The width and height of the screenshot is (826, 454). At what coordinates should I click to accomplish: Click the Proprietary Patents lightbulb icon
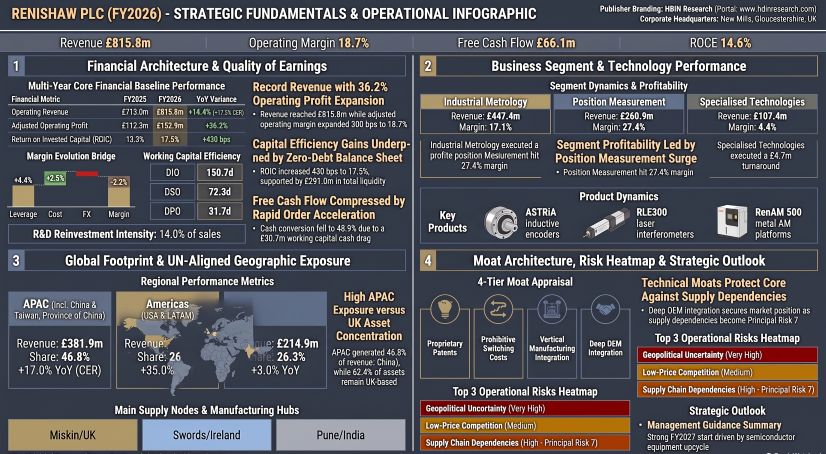(x=445, y=309)
